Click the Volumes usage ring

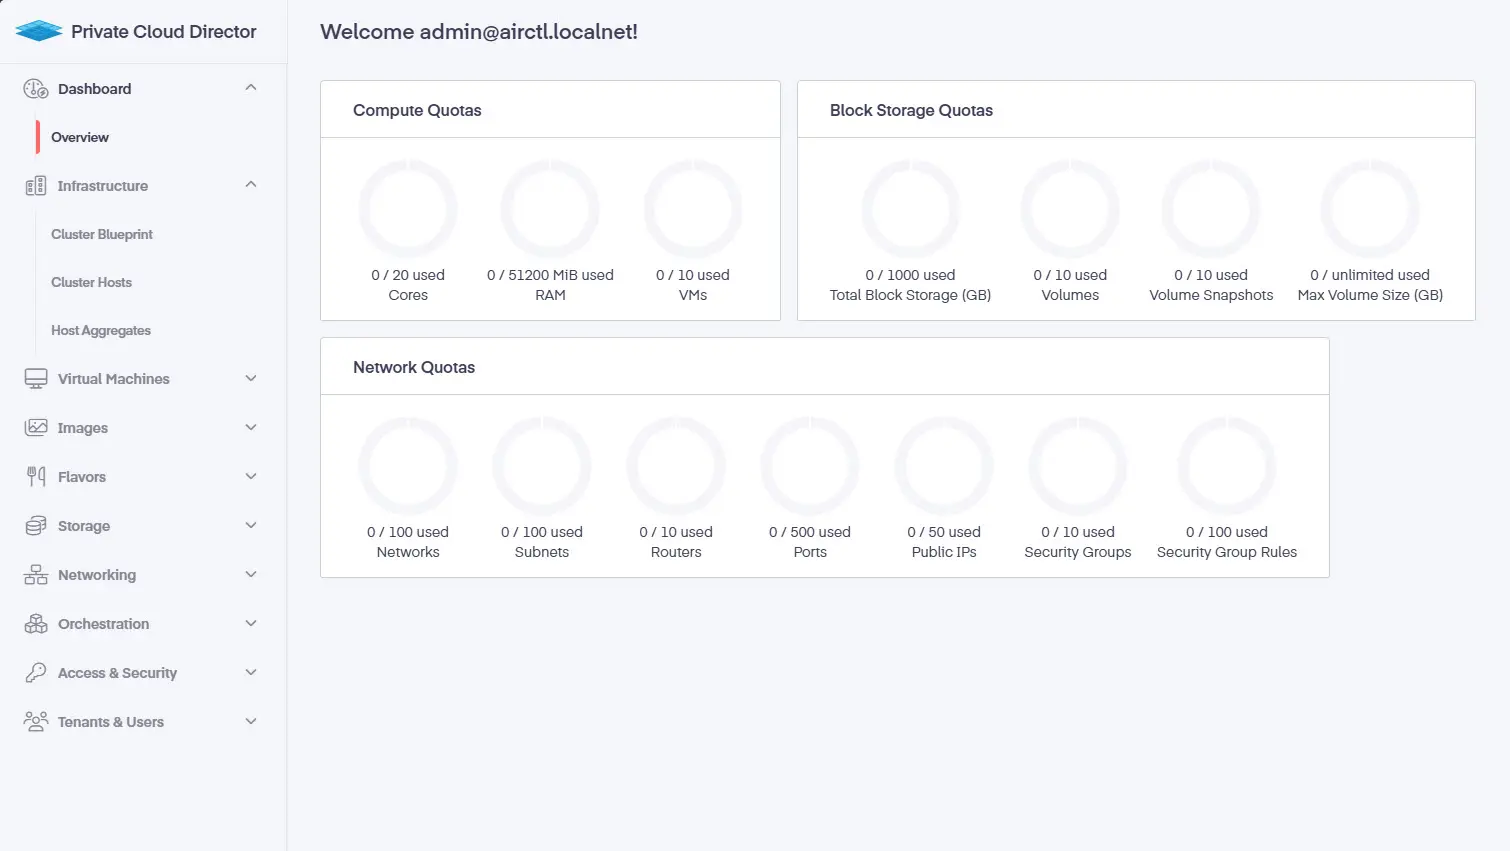(1070, 209)
